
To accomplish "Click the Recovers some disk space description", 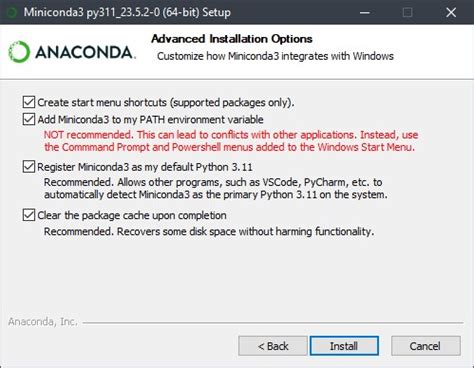I will pos(209,231).
